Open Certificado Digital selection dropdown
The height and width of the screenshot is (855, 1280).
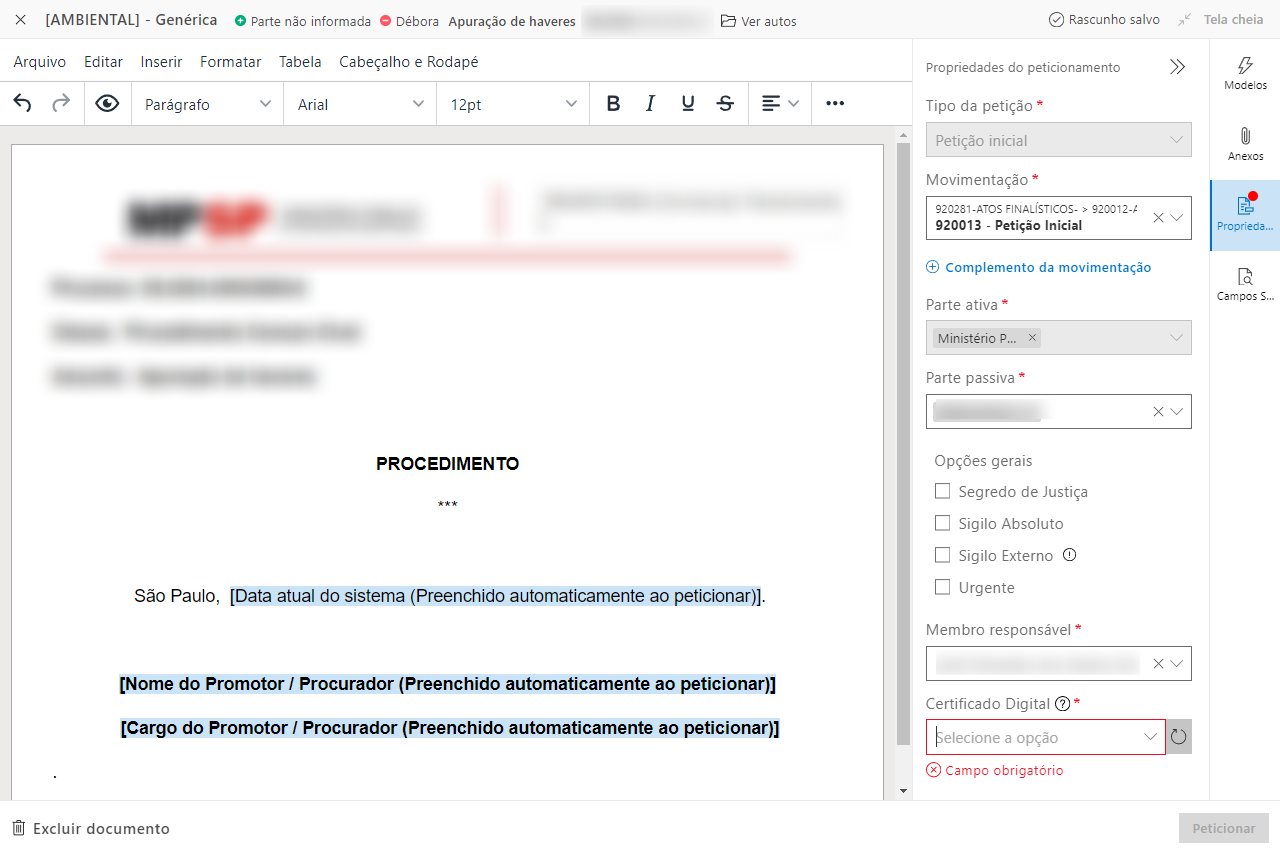(x=1045, y=737)
